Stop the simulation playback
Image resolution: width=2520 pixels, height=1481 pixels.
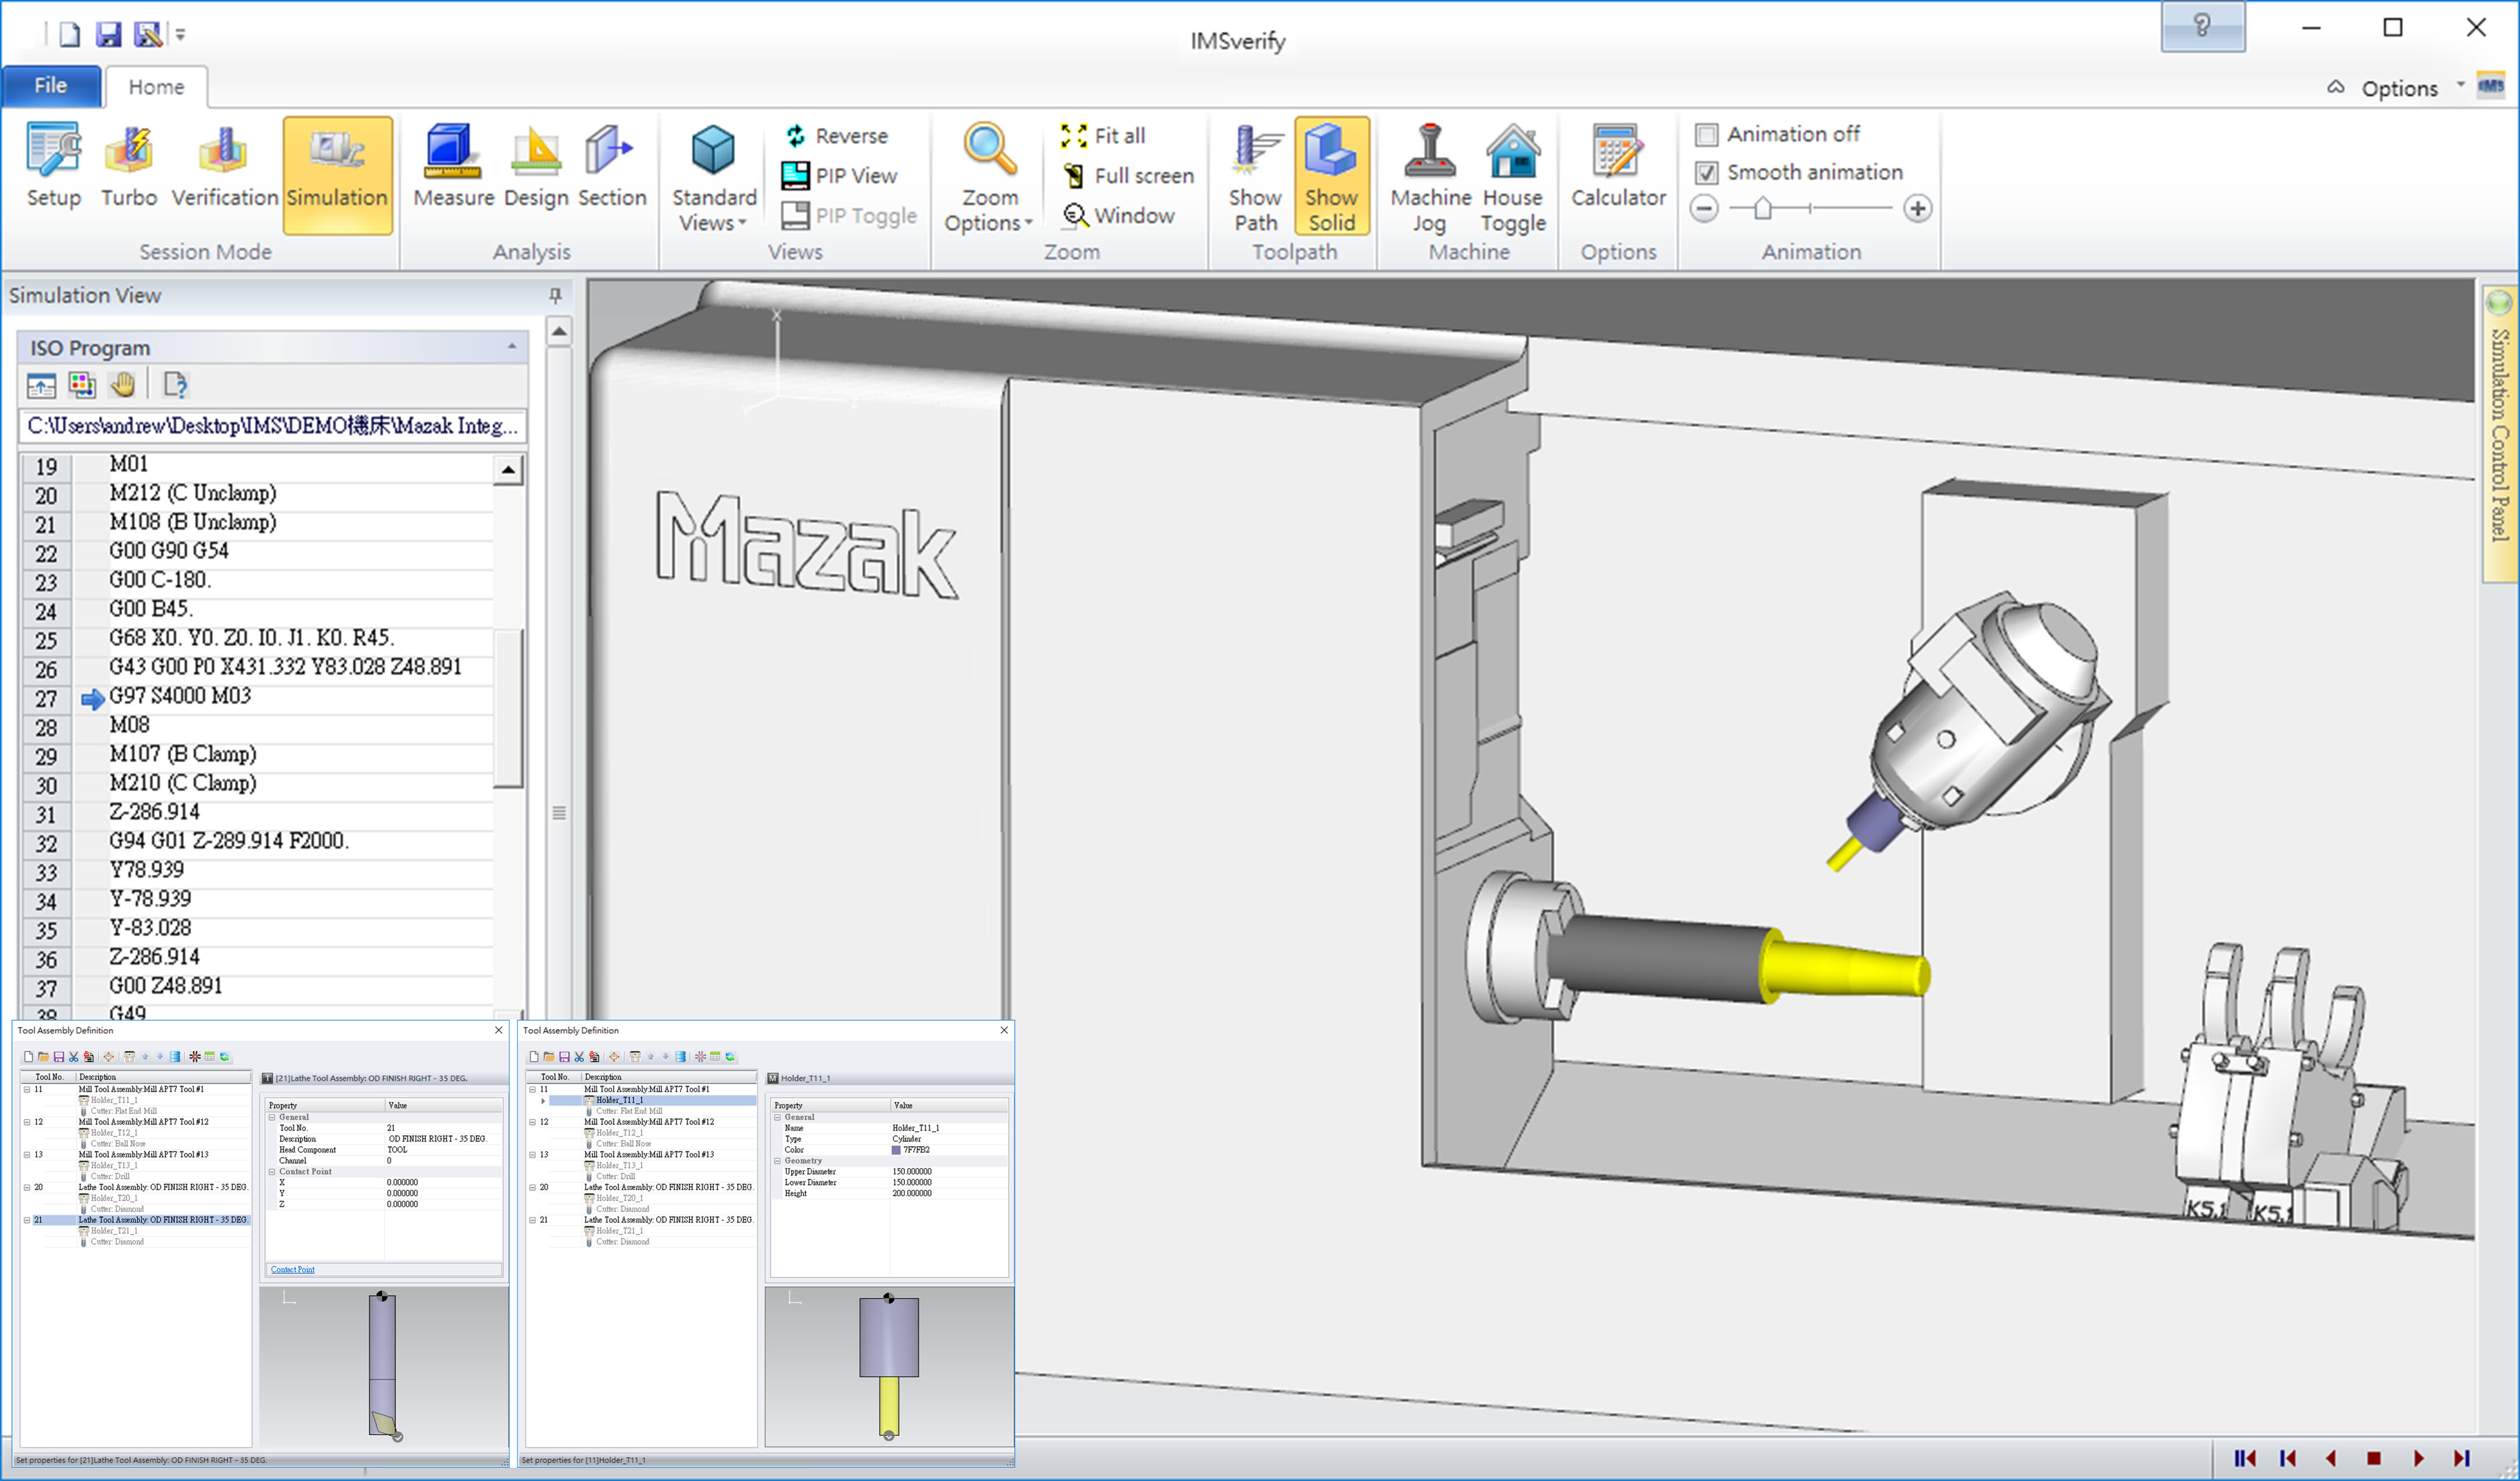point(2374,1458)
